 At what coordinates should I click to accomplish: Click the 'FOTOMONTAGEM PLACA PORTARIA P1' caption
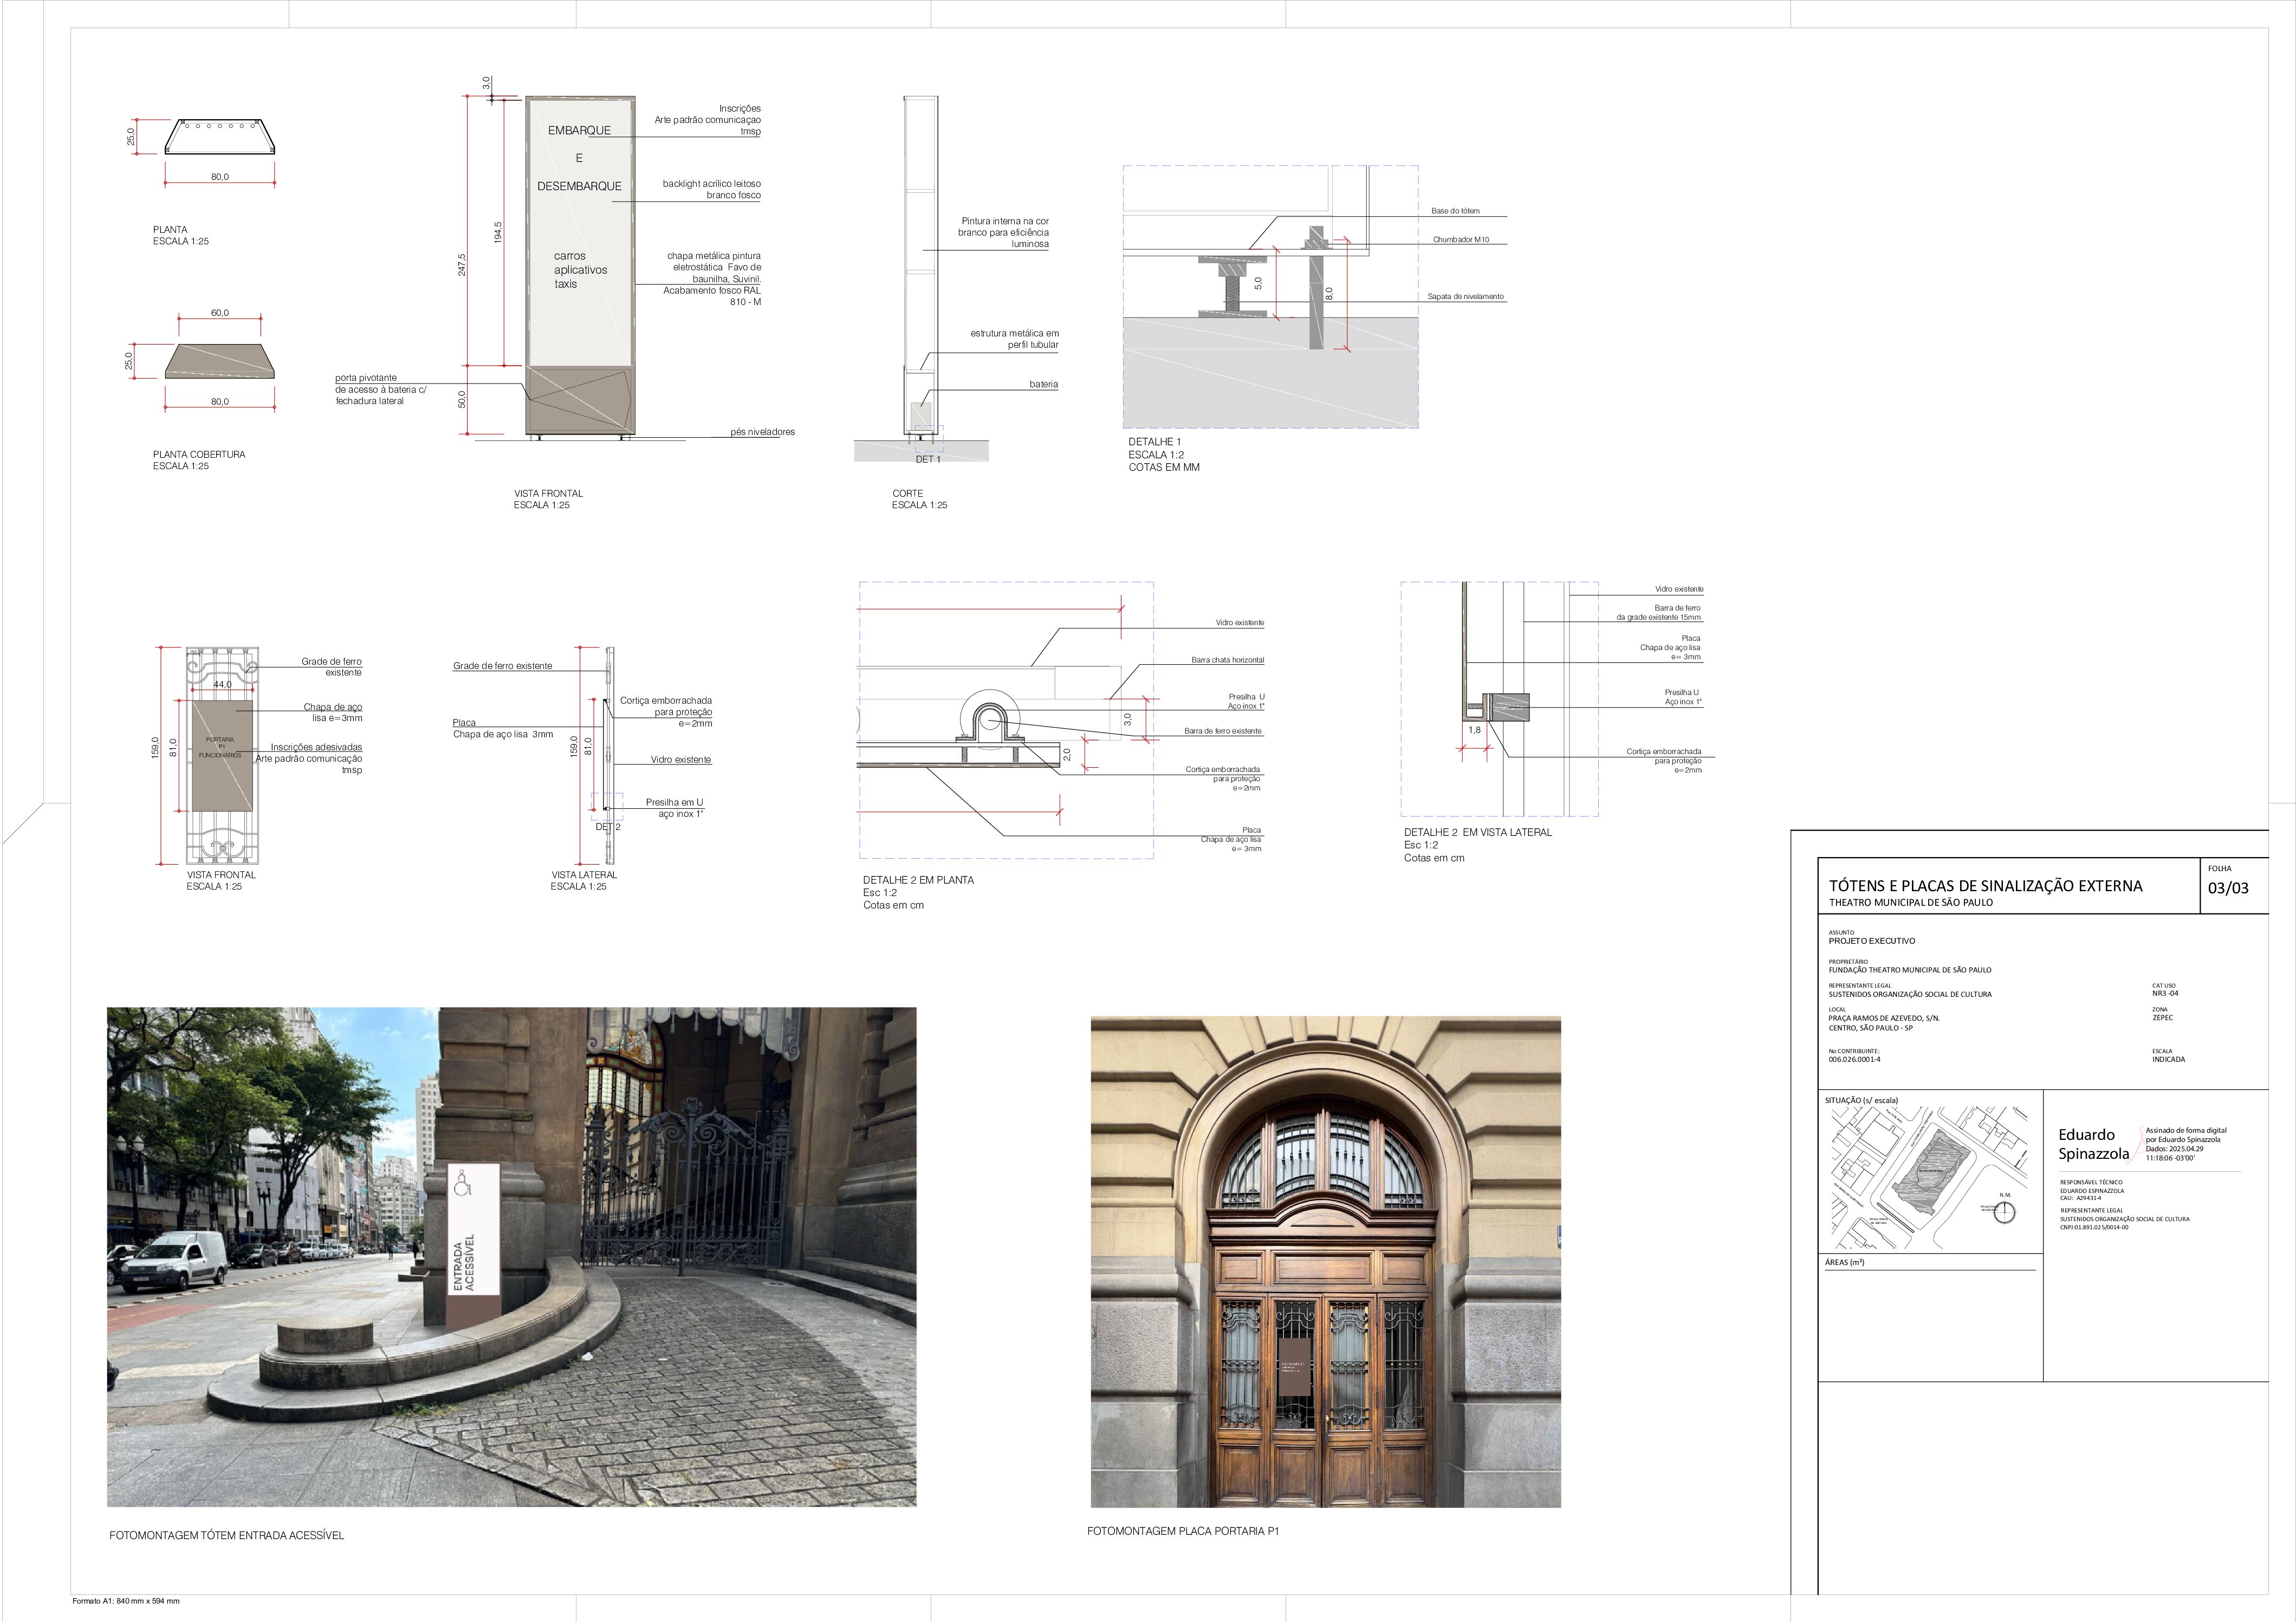[1183, 1531]
